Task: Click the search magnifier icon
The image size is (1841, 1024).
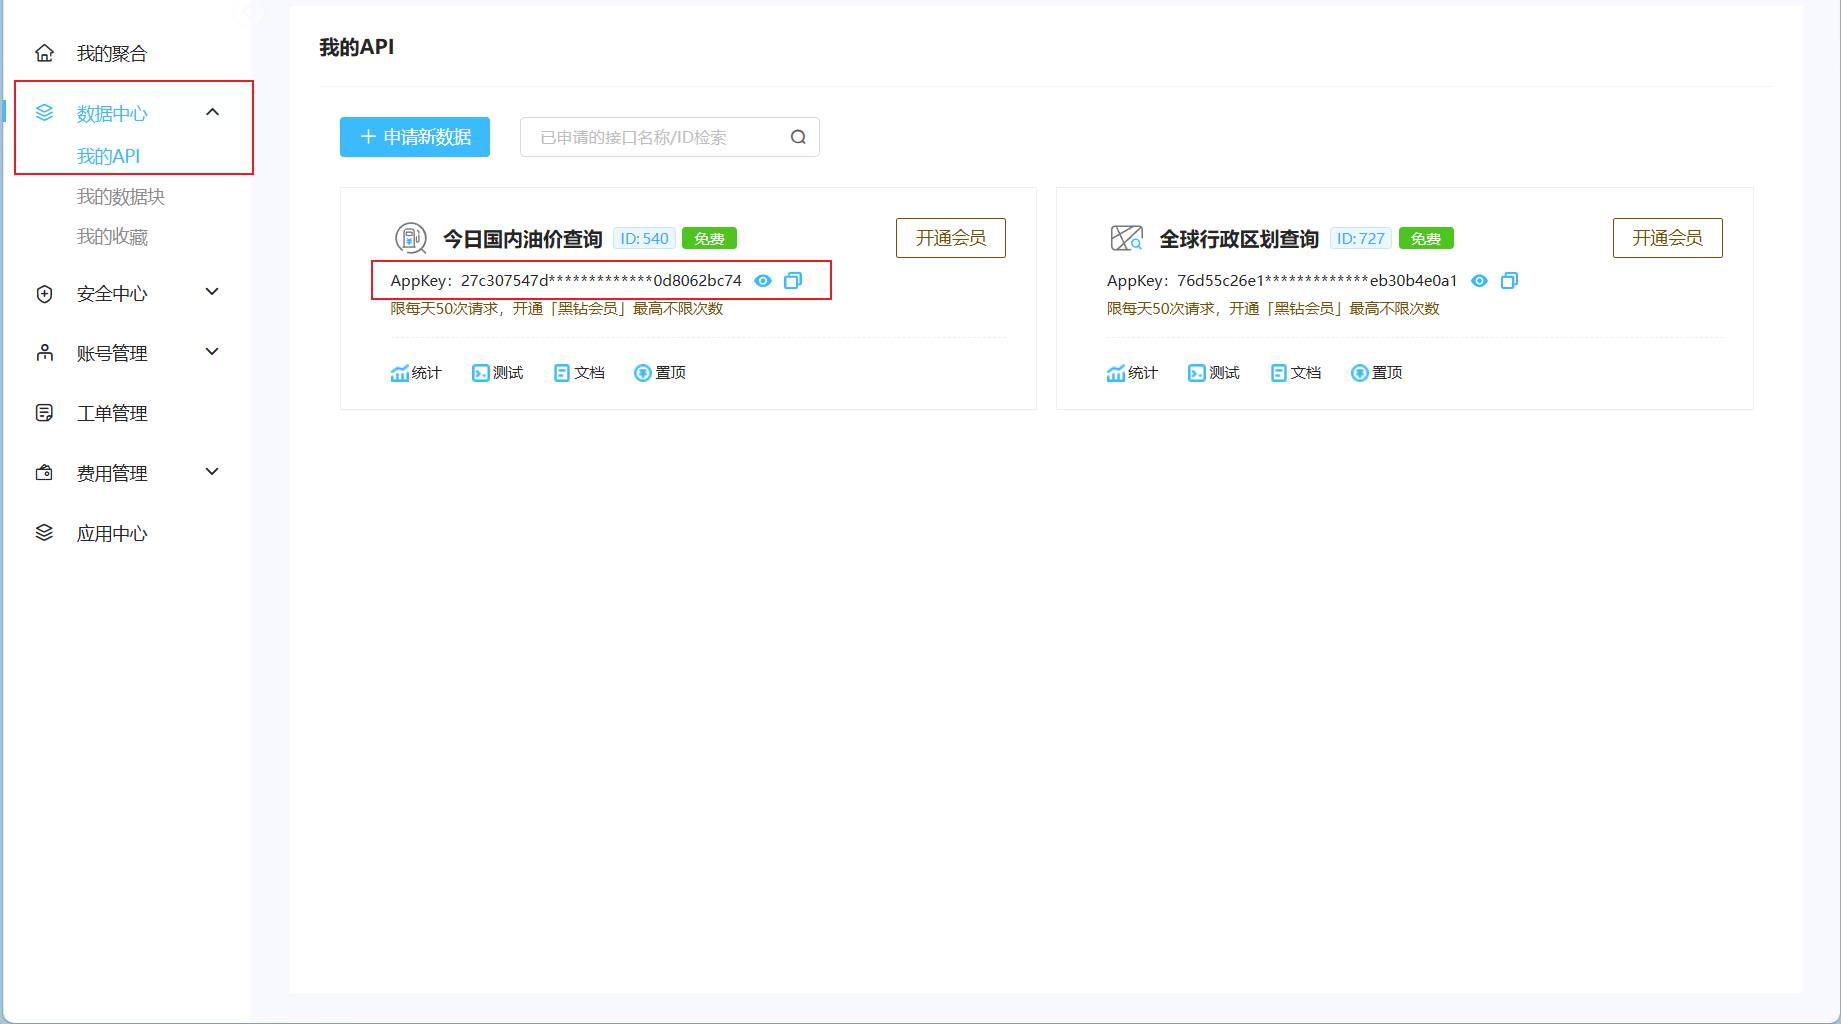Action: click(x=797, y=137)
